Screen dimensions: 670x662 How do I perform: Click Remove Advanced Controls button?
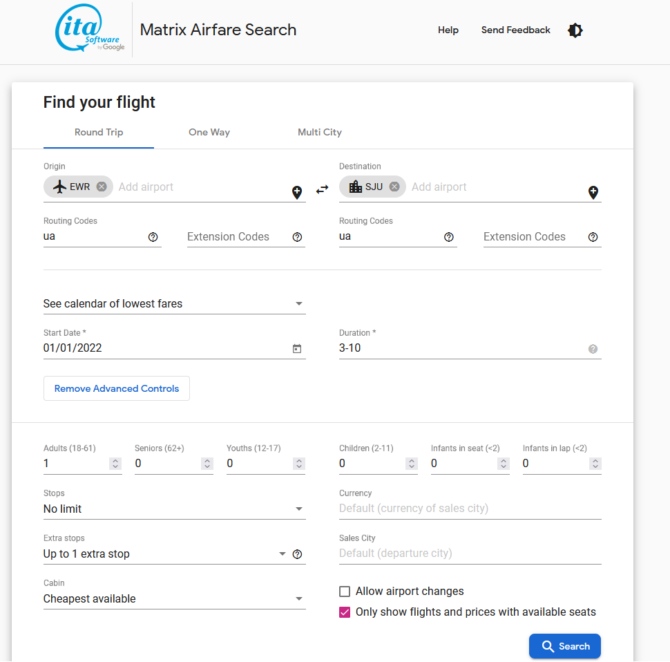point(117,388)
